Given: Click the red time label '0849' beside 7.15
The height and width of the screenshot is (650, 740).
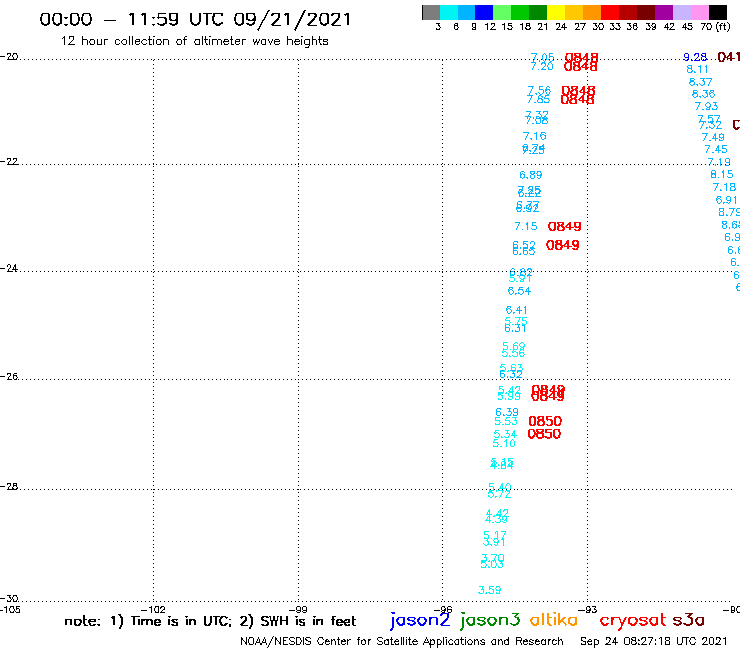Looking at the screenshot, I should [564, 227].
